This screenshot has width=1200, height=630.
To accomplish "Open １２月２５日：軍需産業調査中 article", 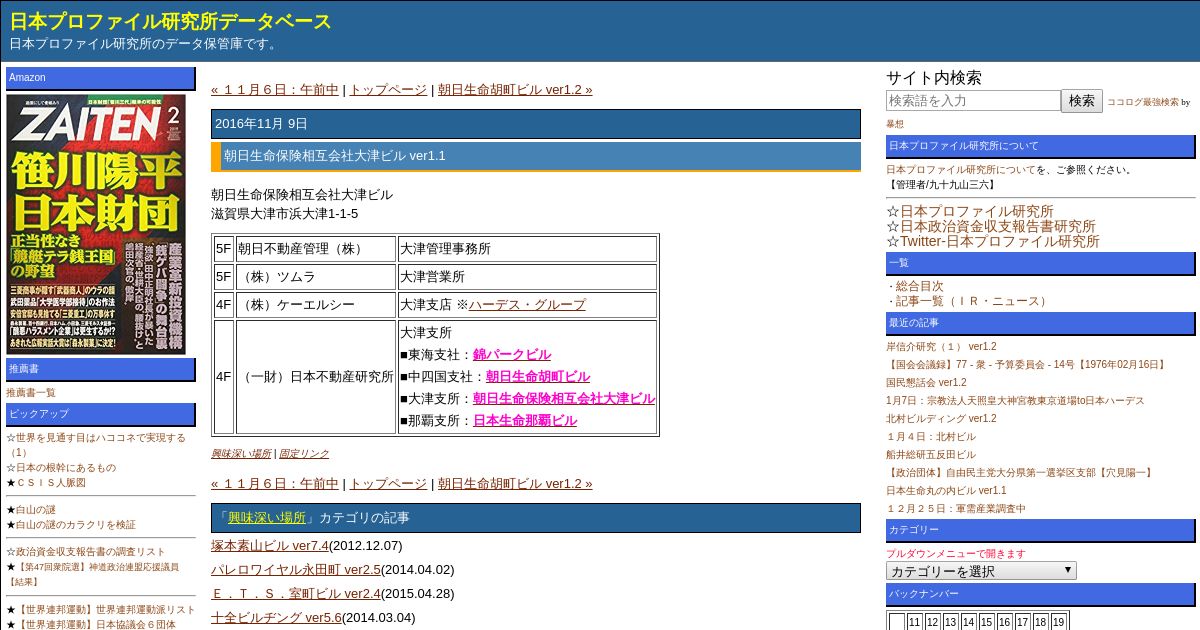I will (x=956, y=508).
